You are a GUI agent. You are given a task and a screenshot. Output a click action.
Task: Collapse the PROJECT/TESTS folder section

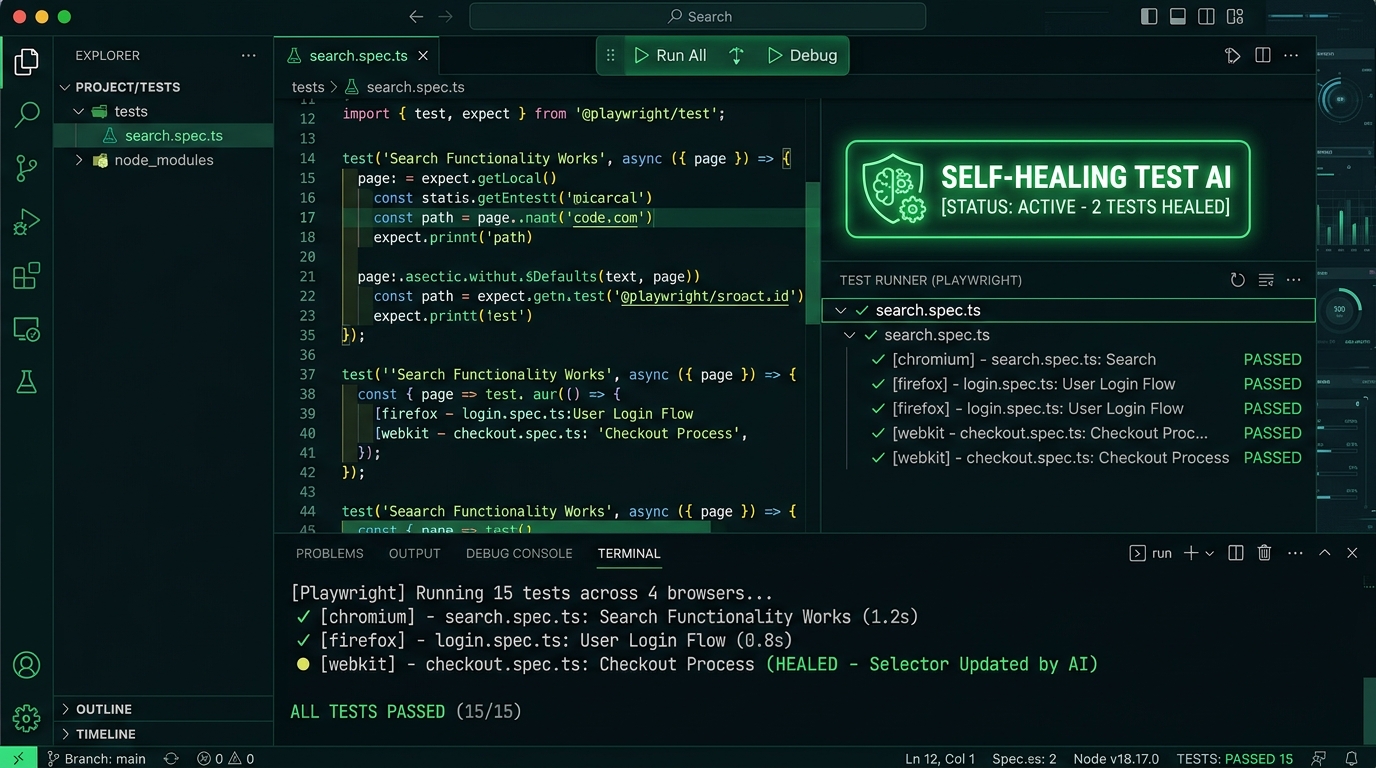[x=66, y=87]
